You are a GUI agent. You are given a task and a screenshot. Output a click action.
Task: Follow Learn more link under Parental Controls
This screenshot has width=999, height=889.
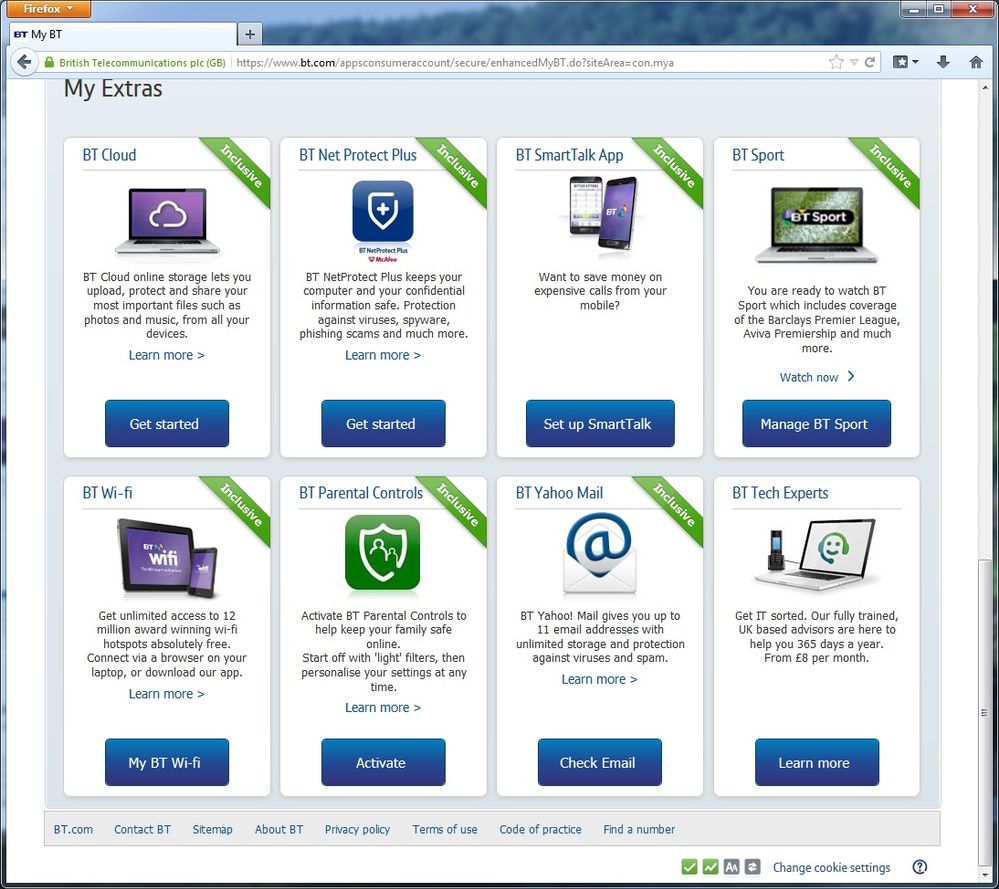pyautogui.click(x=383, y=707)
